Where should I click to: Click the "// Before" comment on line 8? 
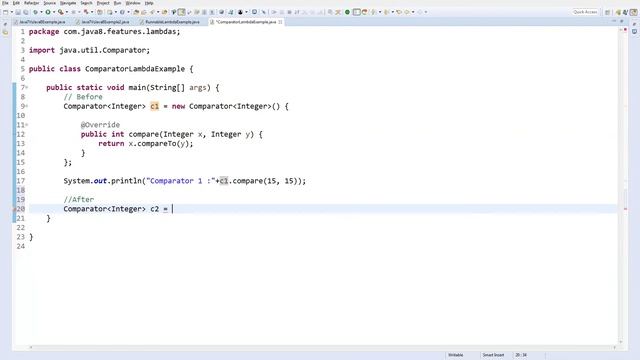pyautogui.click(x=83, y=97)
